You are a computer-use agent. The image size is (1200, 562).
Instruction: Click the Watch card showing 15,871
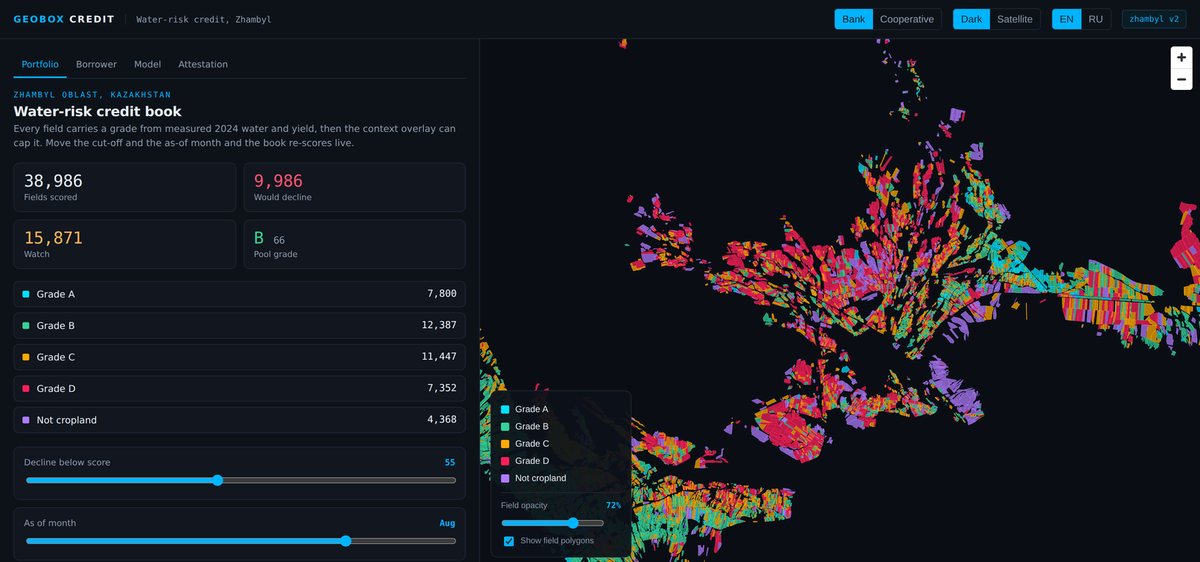(x=125, y=244)
